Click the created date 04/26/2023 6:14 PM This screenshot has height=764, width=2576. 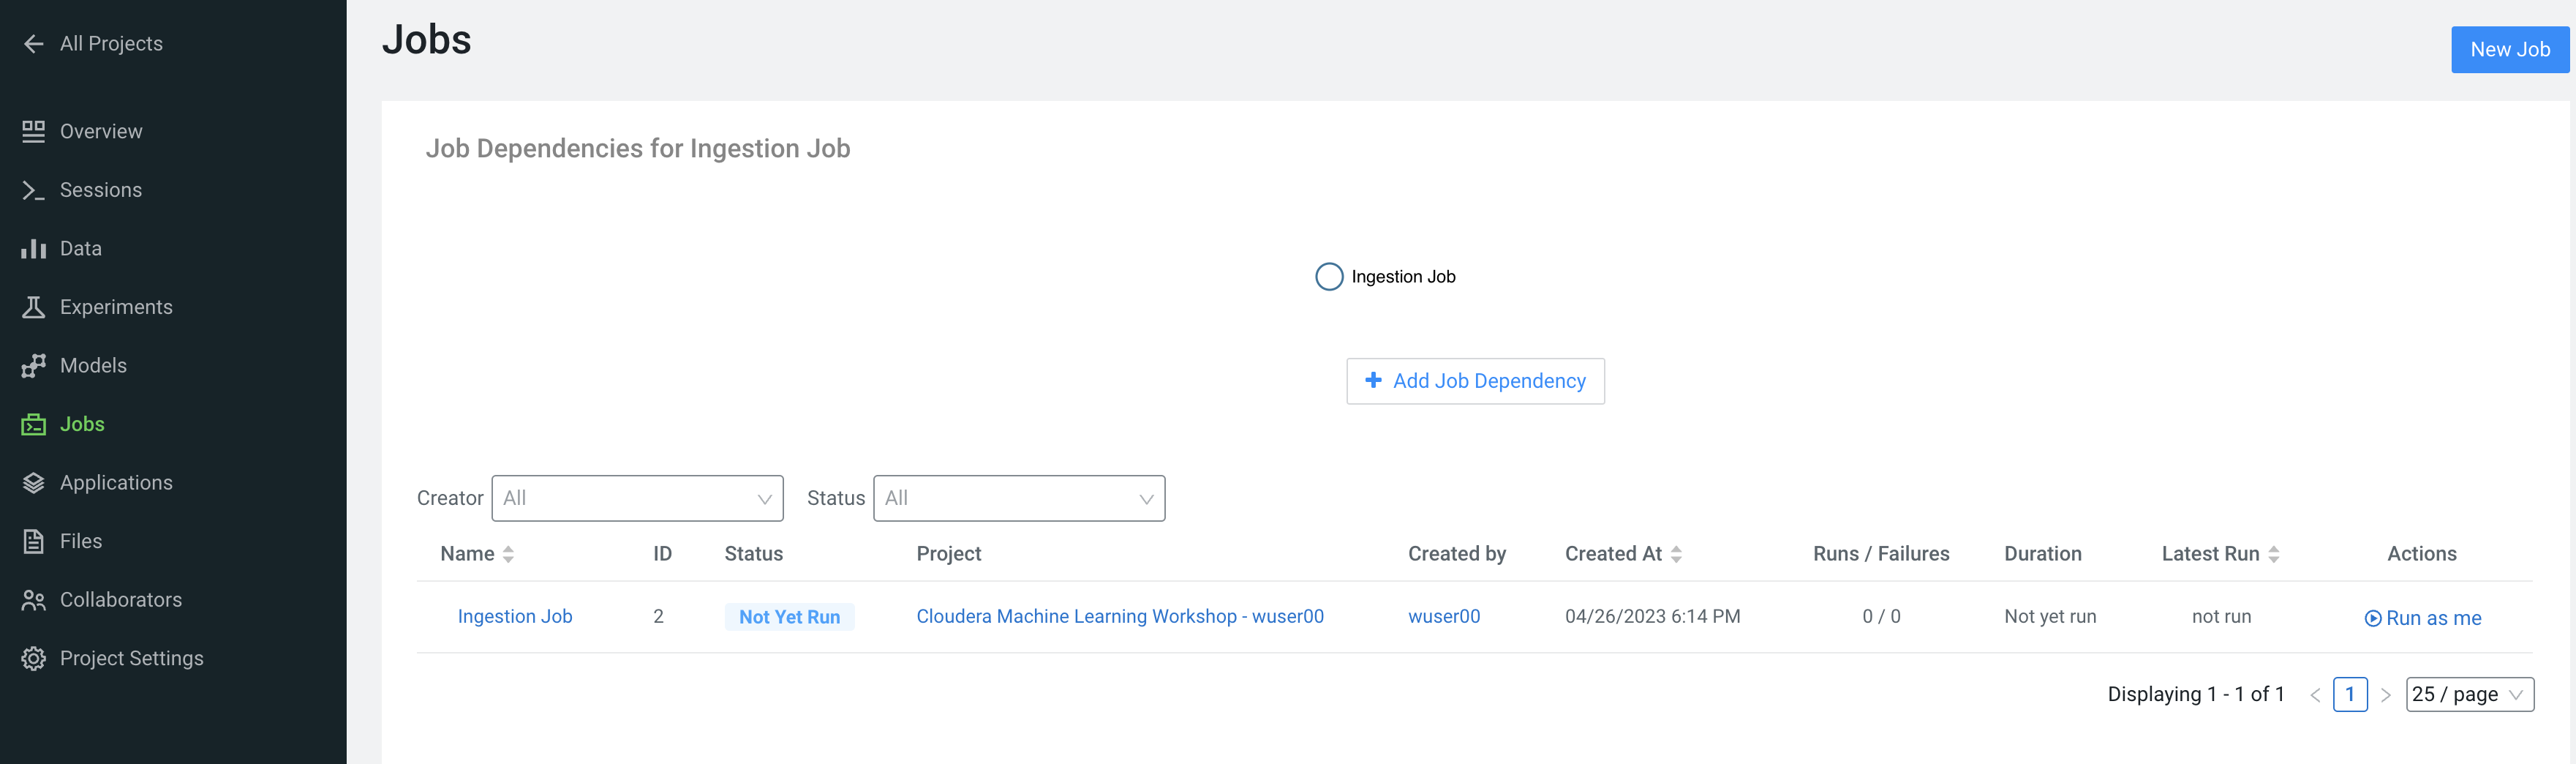point(1652,617)
